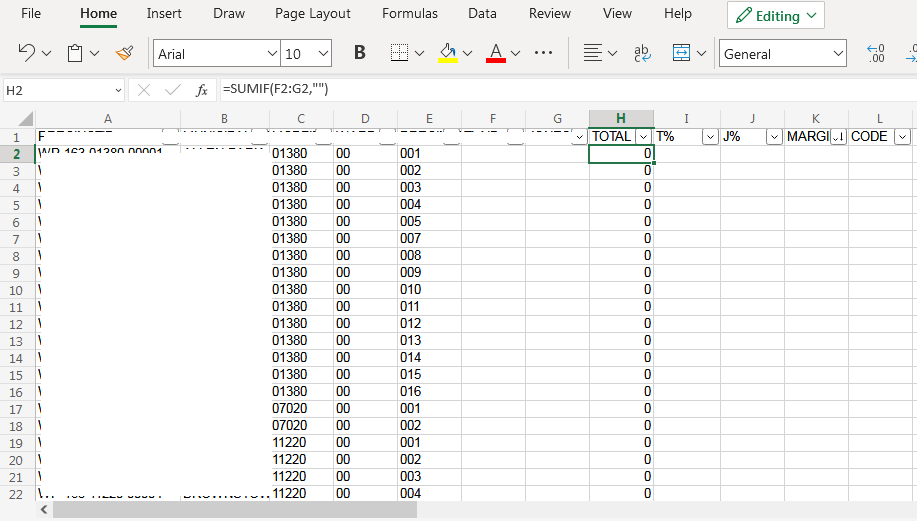Open the File menu
The image size is (917, 521).
point(31,13)
